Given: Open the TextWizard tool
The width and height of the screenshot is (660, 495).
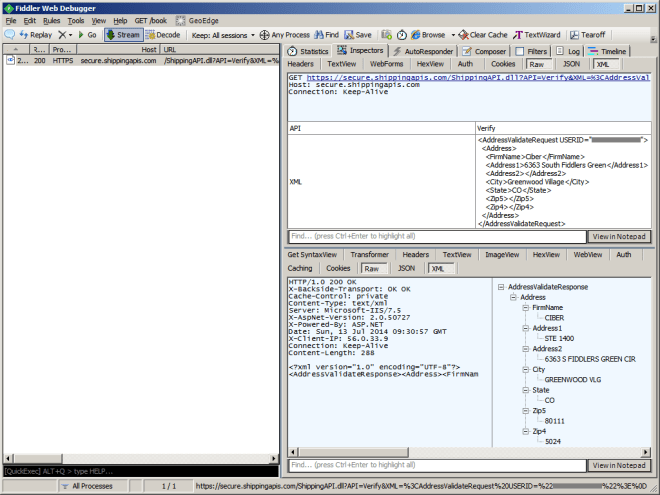Looking at the screenshot, I should click(539, 34).
